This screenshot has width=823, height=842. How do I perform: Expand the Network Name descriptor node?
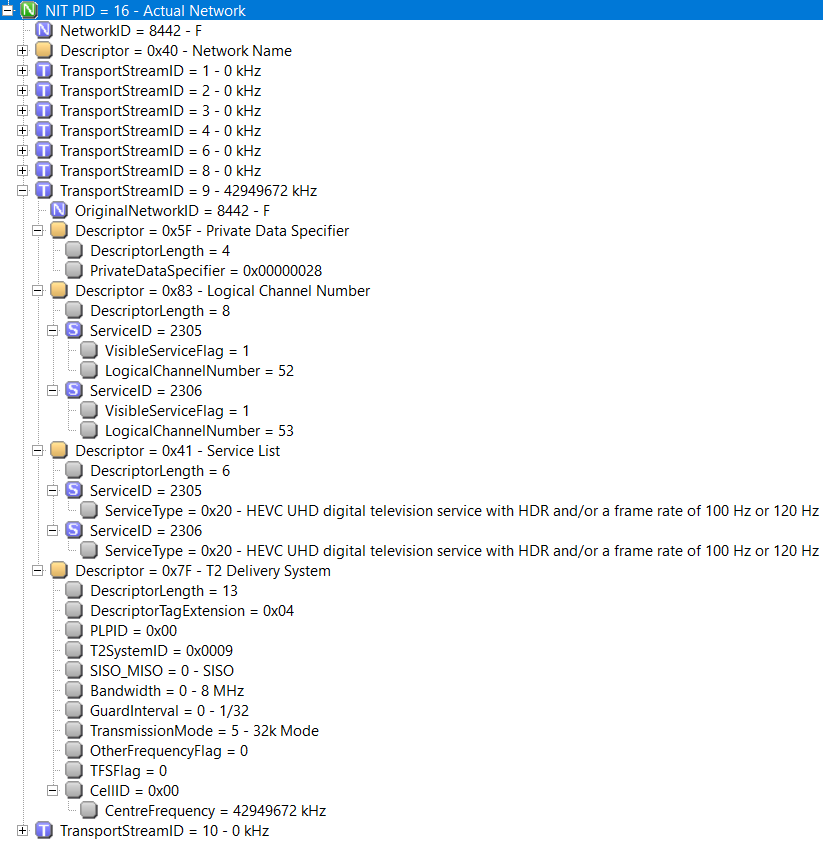tap(23, 50)
